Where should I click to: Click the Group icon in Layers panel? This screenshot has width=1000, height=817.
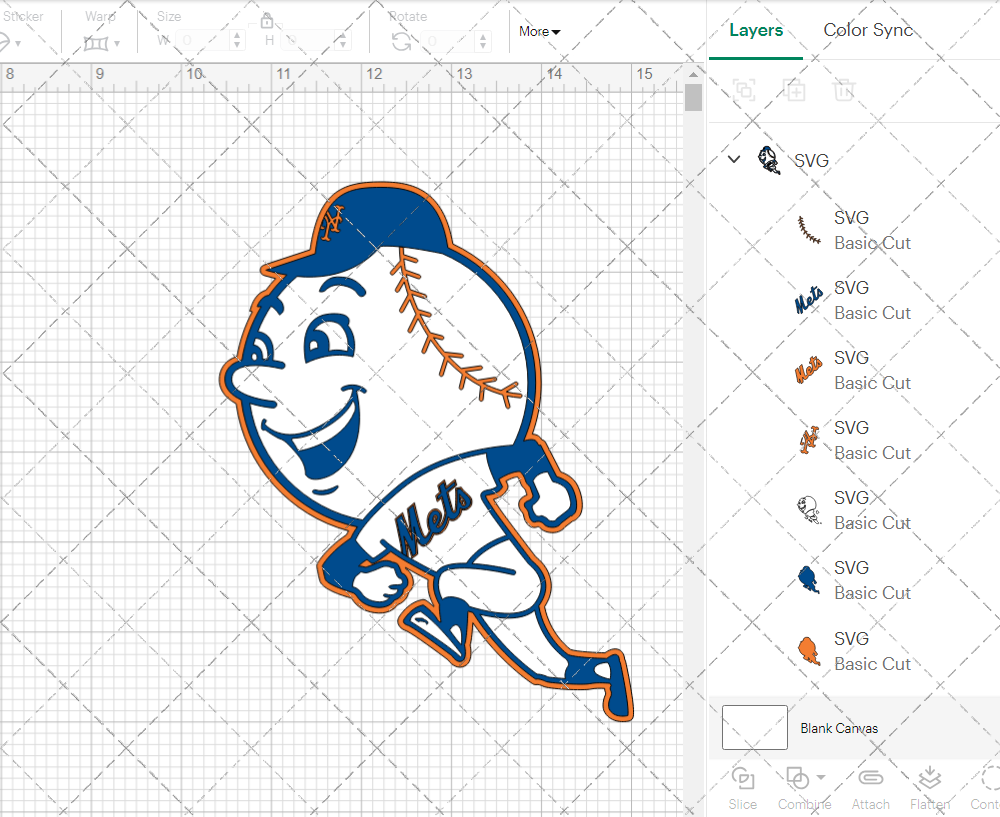click(x=743, y=90)
